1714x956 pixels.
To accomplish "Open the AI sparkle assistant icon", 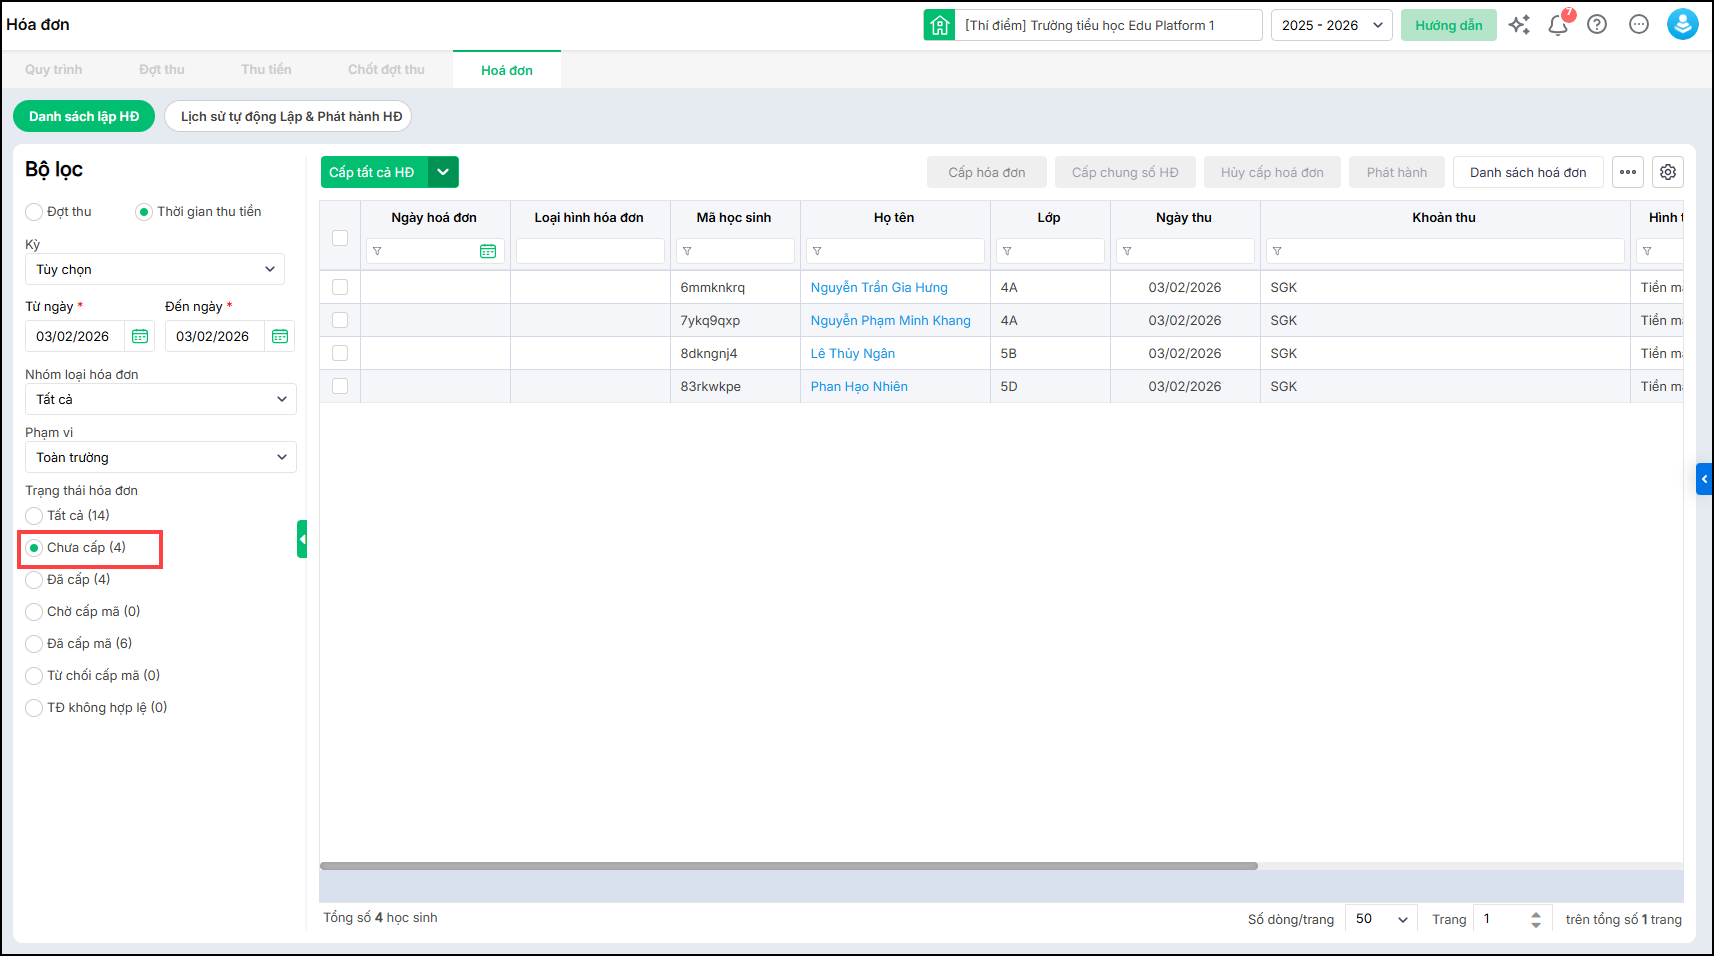I will (1519, 25).
